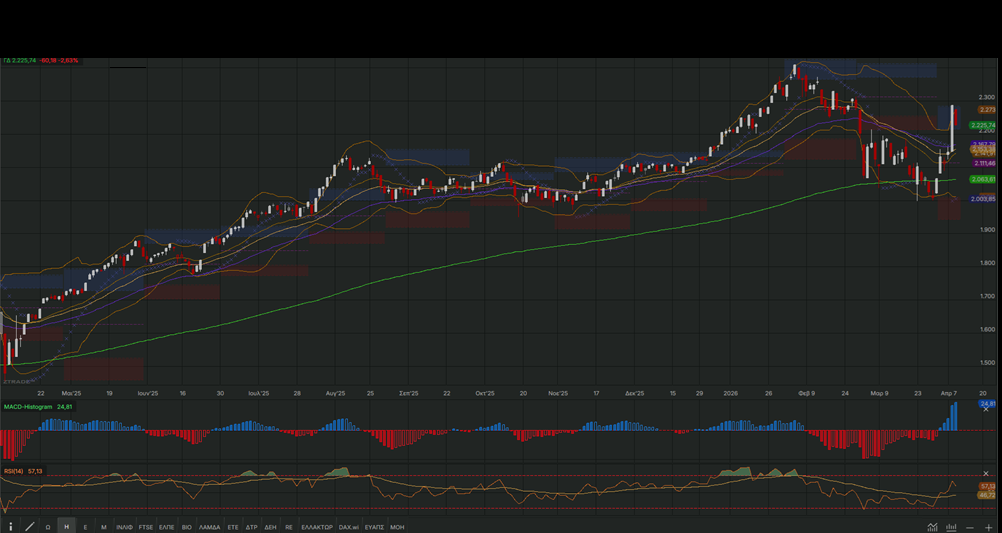The width and height of the screenshot is (1002, 533).
Task: Click the Αυγ'25 date label
Action: 335,394
